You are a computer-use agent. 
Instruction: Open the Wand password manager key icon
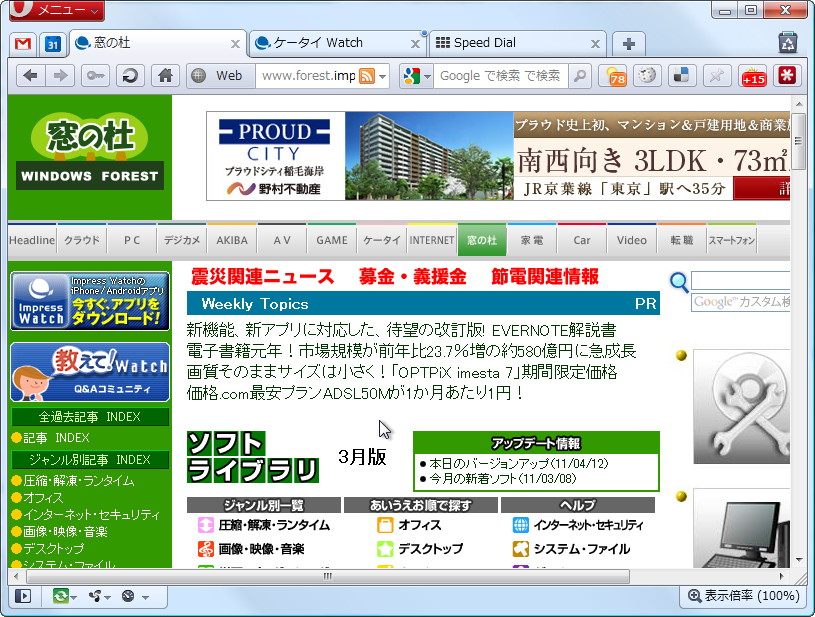[94, 76]
